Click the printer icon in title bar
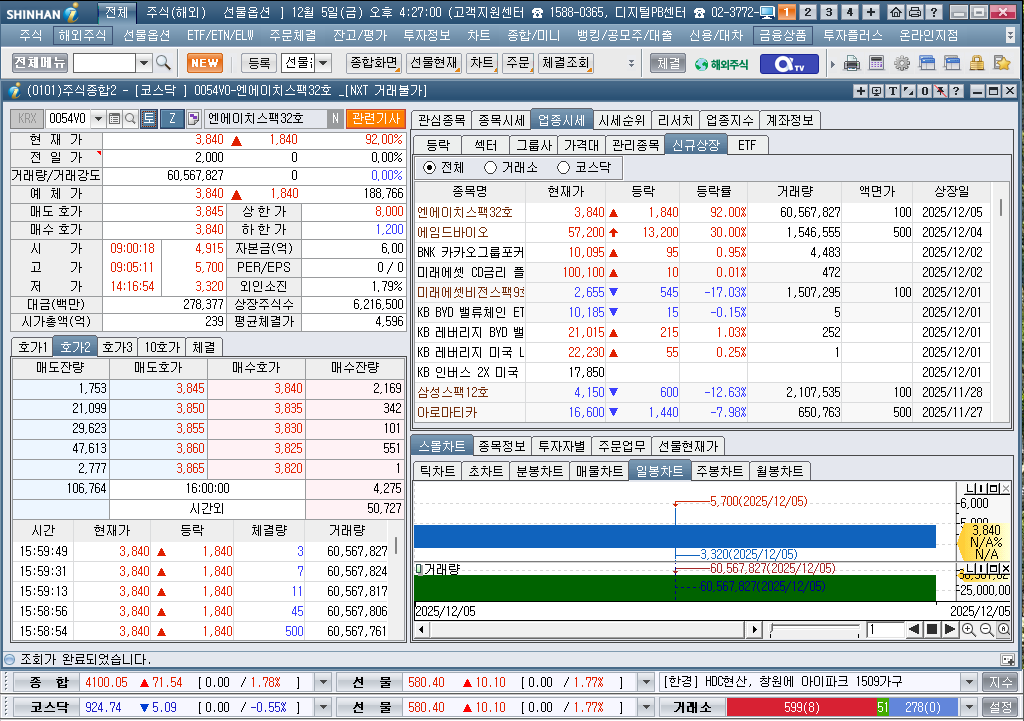This screenshot has height=721, width=1024. (915, 12)
